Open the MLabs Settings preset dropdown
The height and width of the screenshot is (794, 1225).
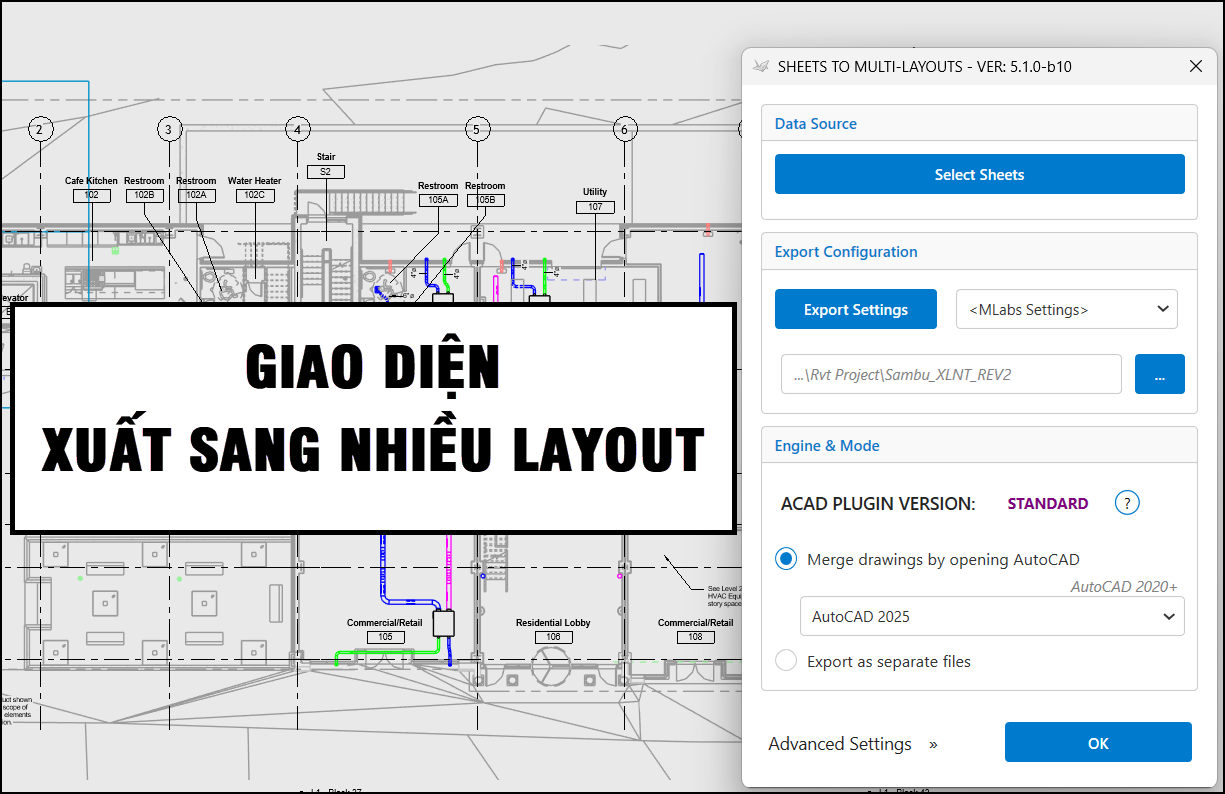click(x=1066, y=309)
